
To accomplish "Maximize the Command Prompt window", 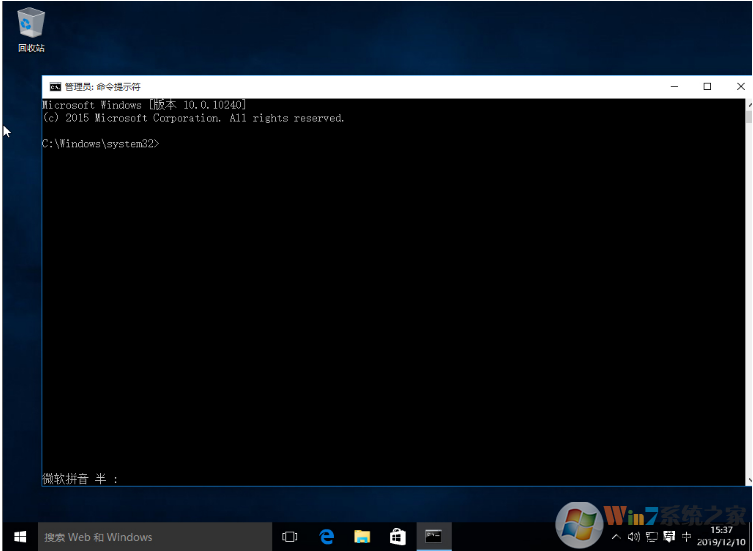I will coord(707,87).
